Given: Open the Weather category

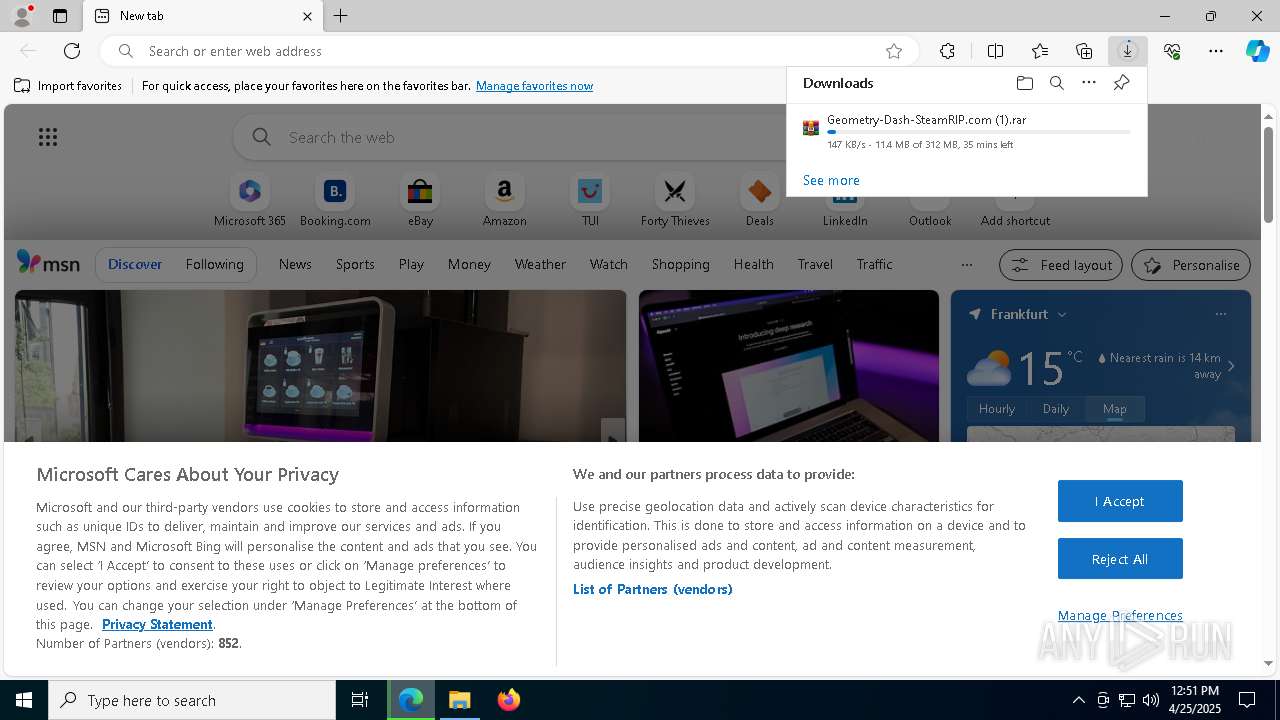Looking at the screenshot, I should point(540,264).
